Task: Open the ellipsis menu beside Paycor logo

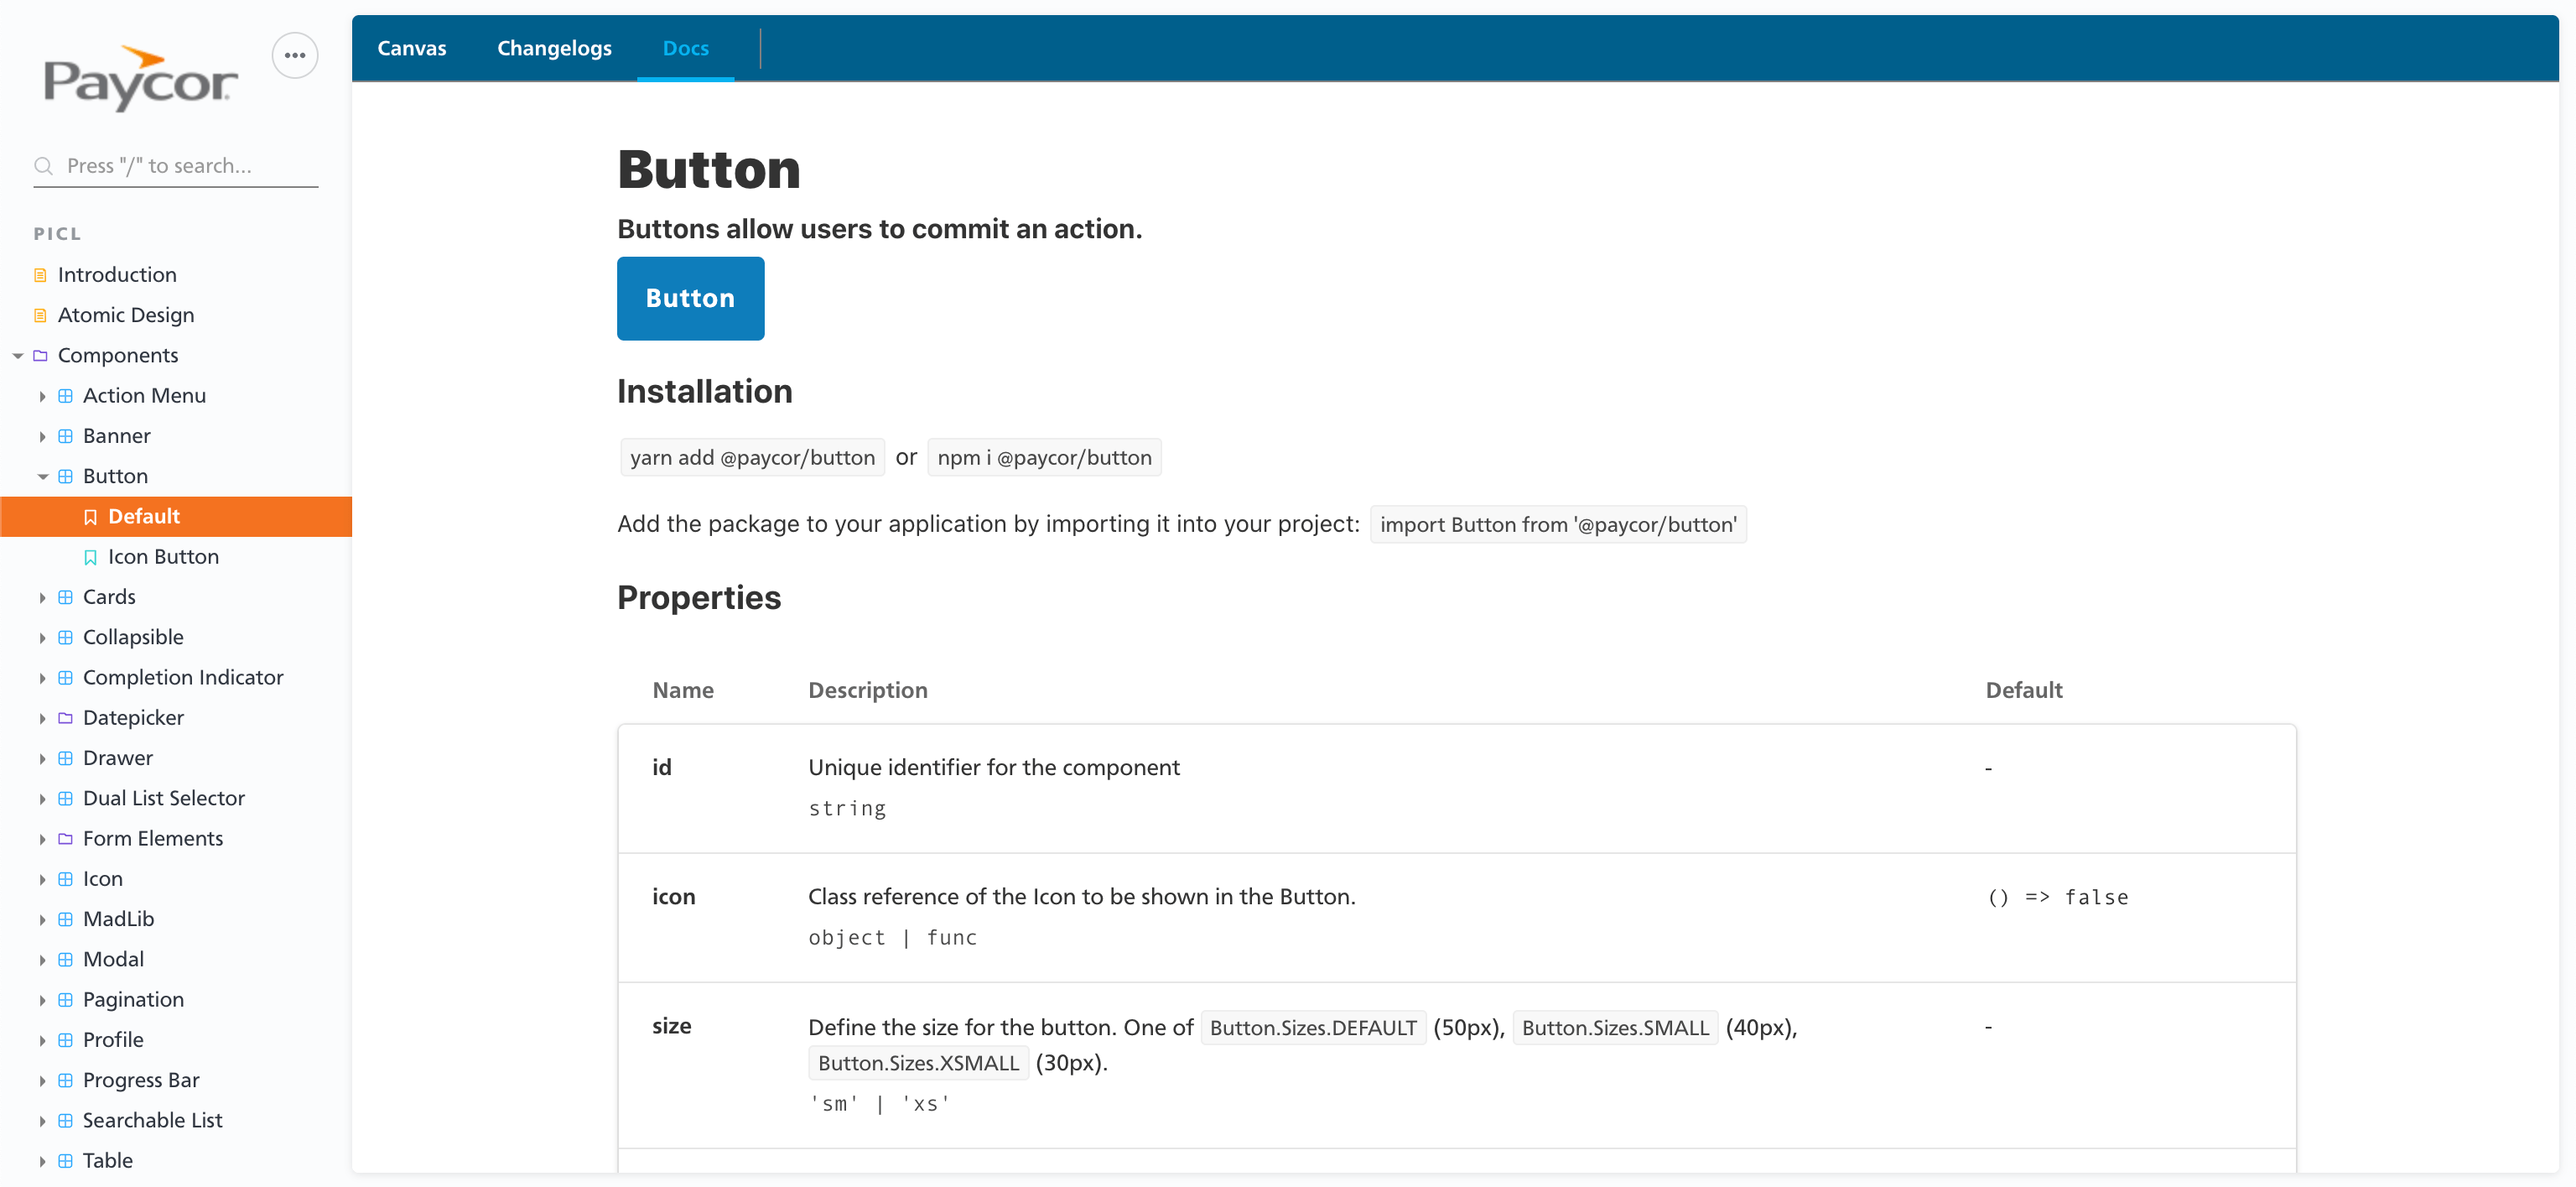Action: [294, 56]
